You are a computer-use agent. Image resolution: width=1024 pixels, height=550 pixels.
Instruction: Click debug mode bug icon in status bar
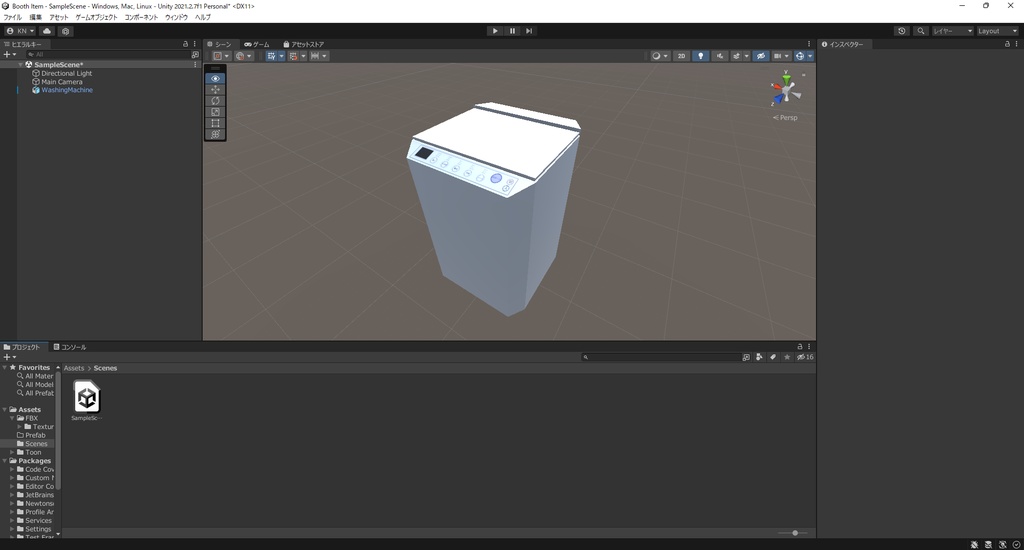pos(974,544)
